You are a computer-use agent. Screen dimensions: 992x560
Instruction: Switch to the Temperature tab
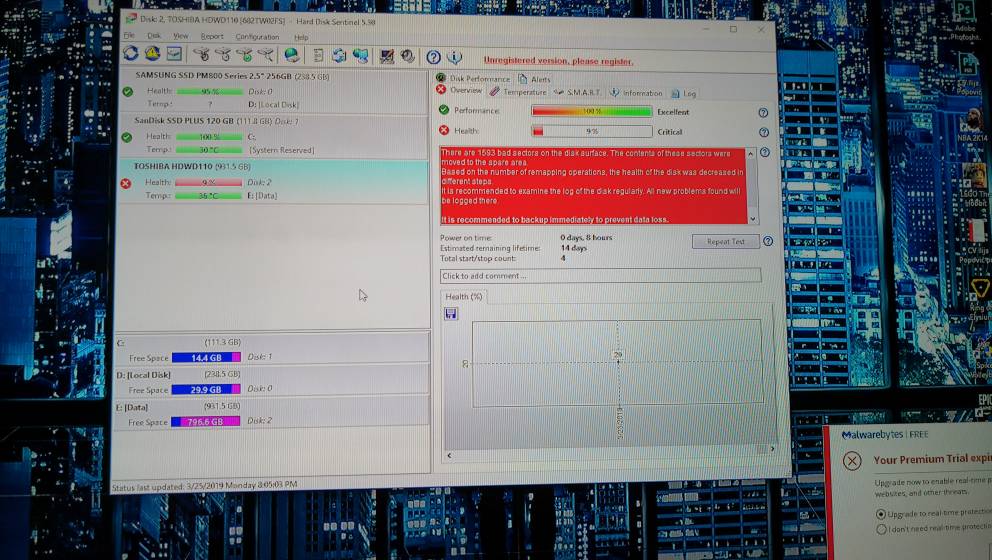518,92
